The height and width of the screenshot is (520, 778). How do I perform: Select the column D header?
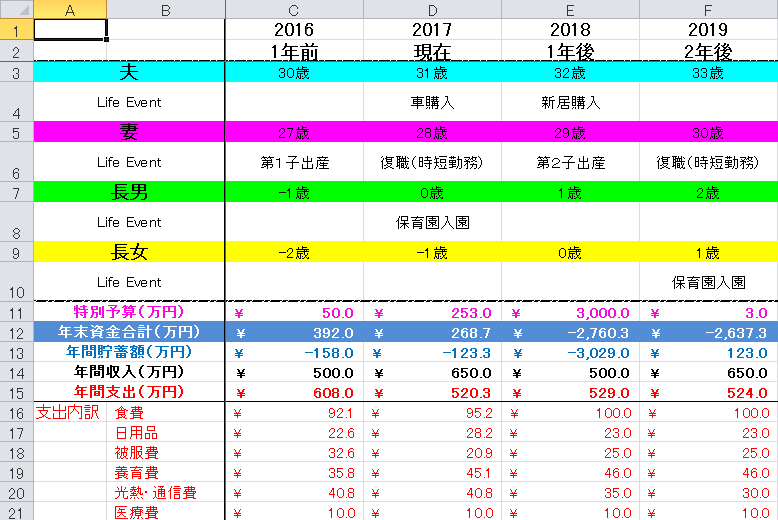pos(432,9)
